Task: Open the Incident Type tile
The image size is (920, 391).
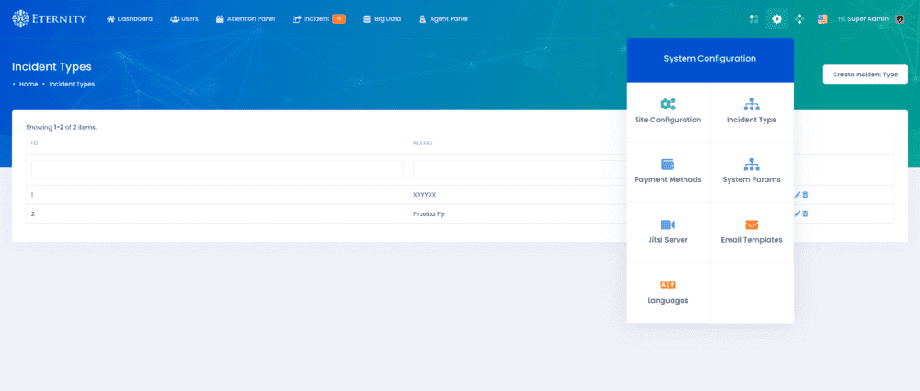Action: pos(752,112)
